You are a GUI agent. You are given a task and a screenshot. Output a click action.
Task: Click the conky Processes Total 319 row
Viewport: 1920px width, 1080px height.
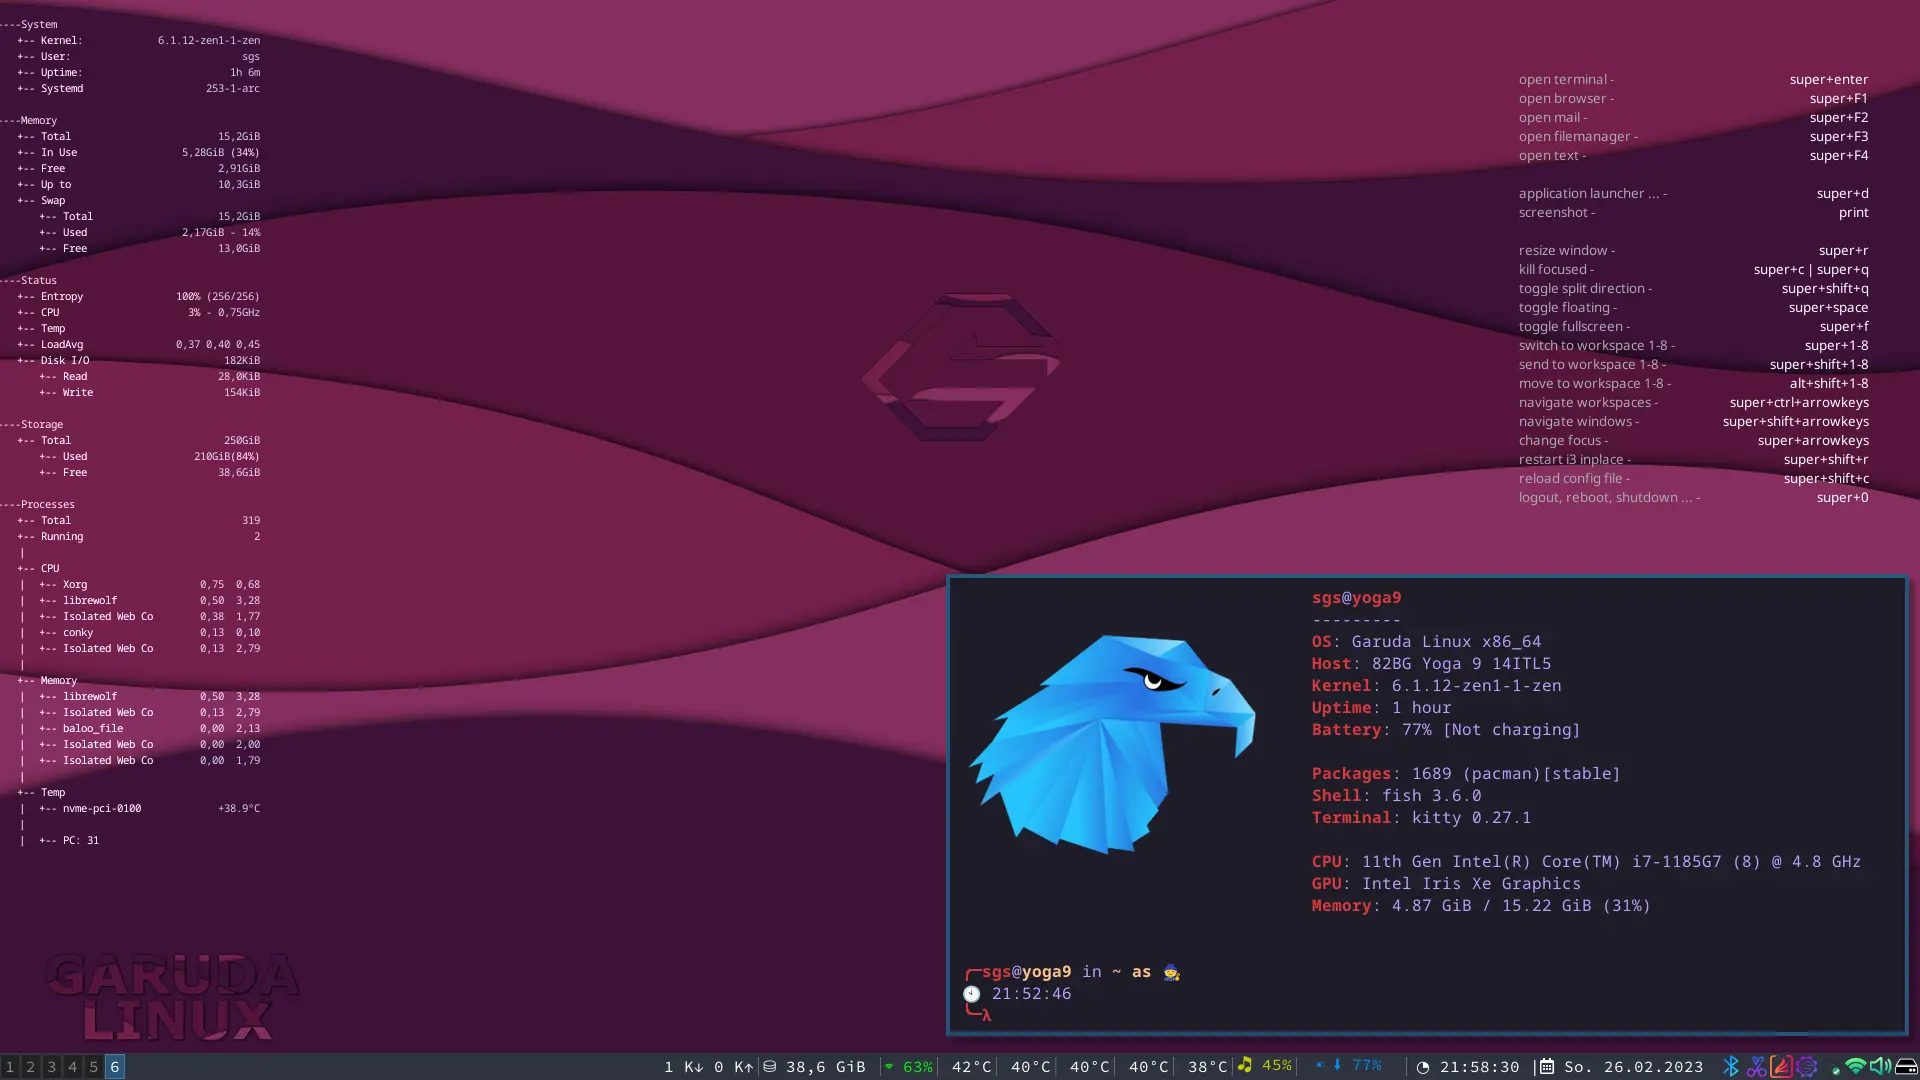(138, 521)
